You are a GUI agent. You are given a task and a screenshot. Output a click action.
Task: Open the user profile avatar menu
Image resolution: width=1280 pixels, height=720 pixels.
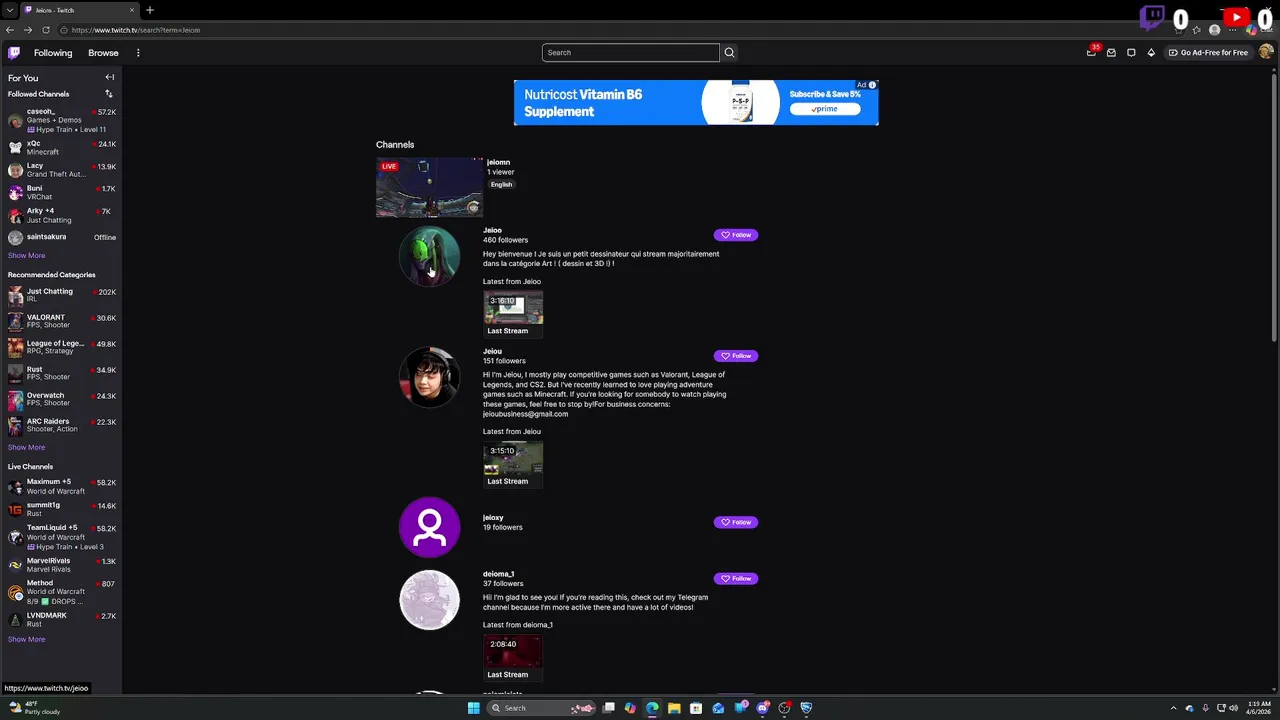(x=1266, y=52)
